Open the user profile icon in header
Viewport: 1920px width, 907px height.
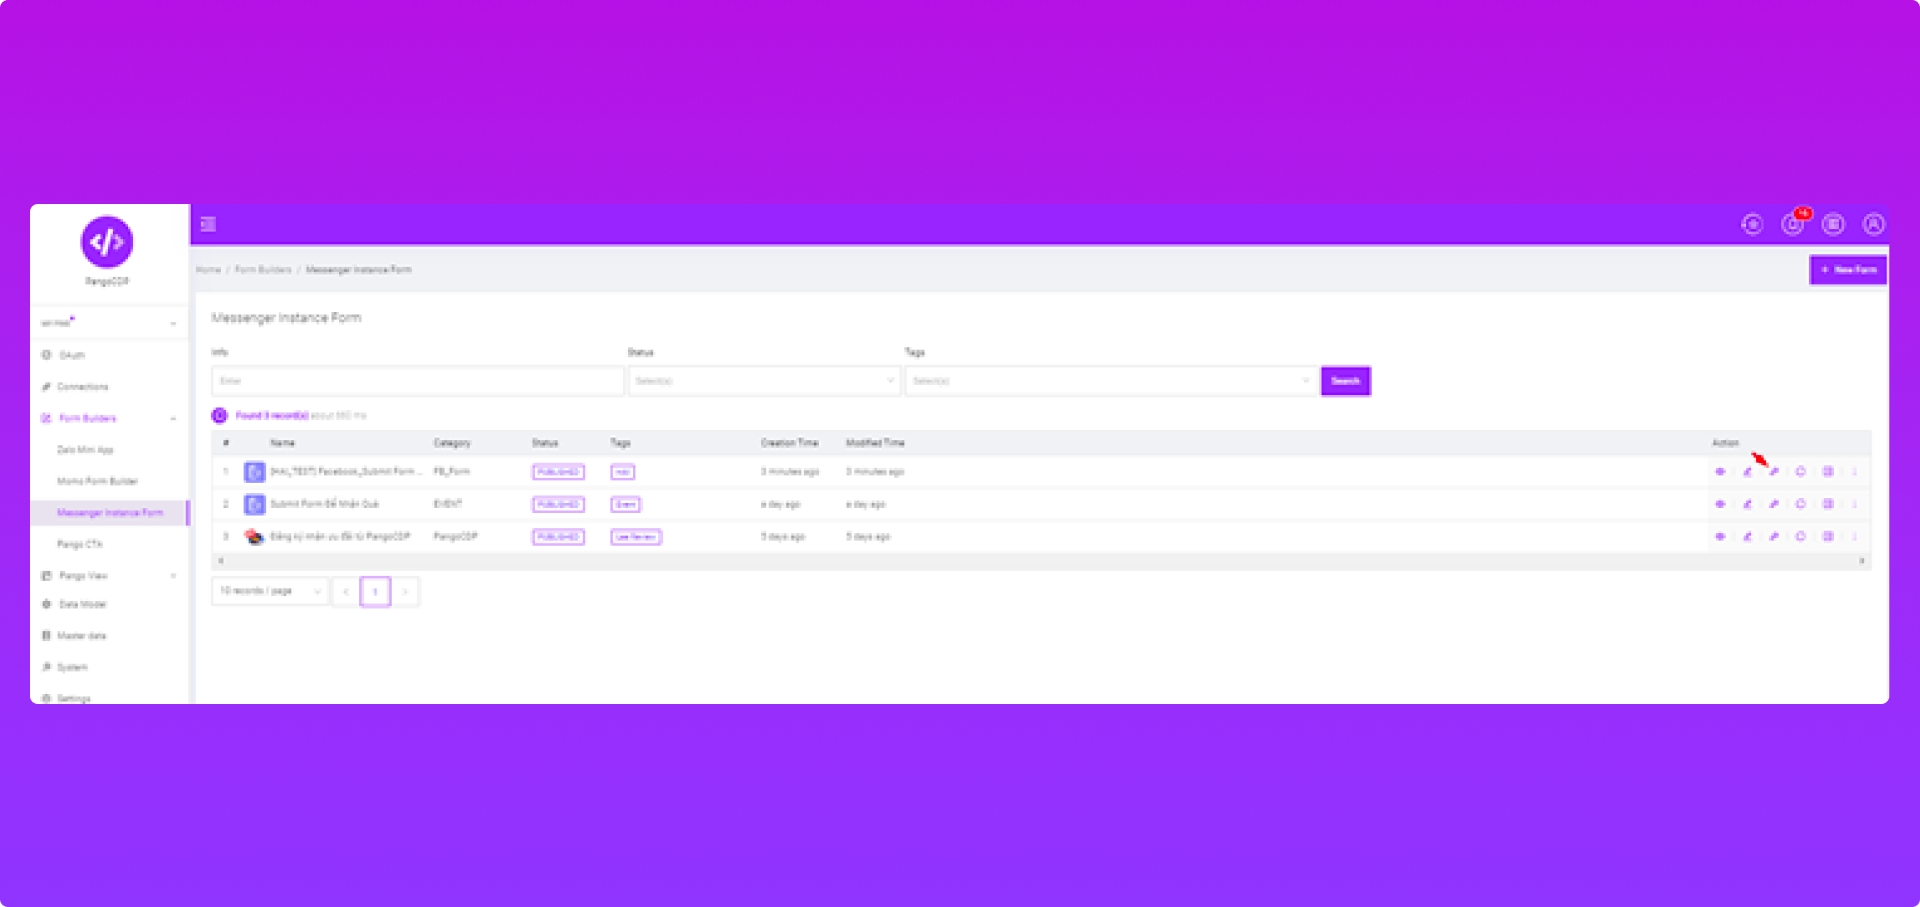tap(1873, 224)
